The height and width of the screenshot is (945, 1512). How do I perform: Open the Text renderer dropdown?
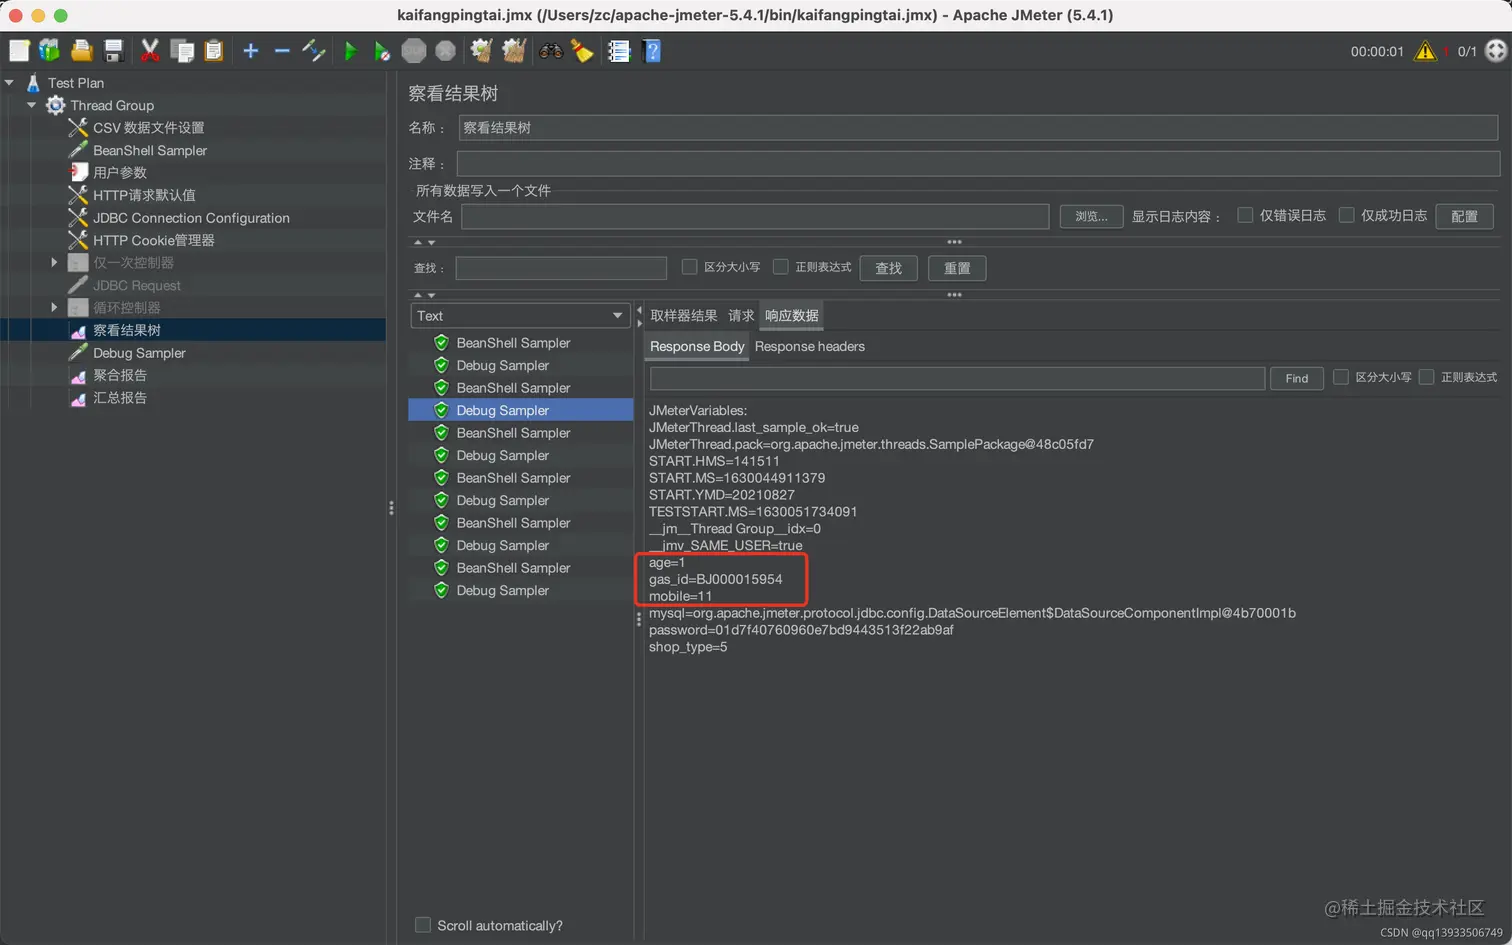point(521,315)
